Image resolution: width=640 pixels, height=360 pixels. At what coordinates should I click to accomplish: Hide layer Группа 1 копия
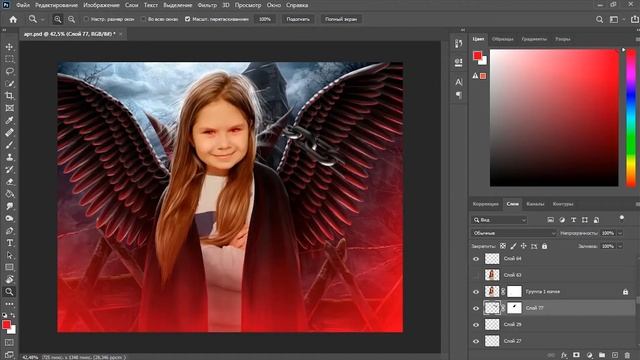click(476, 292)
